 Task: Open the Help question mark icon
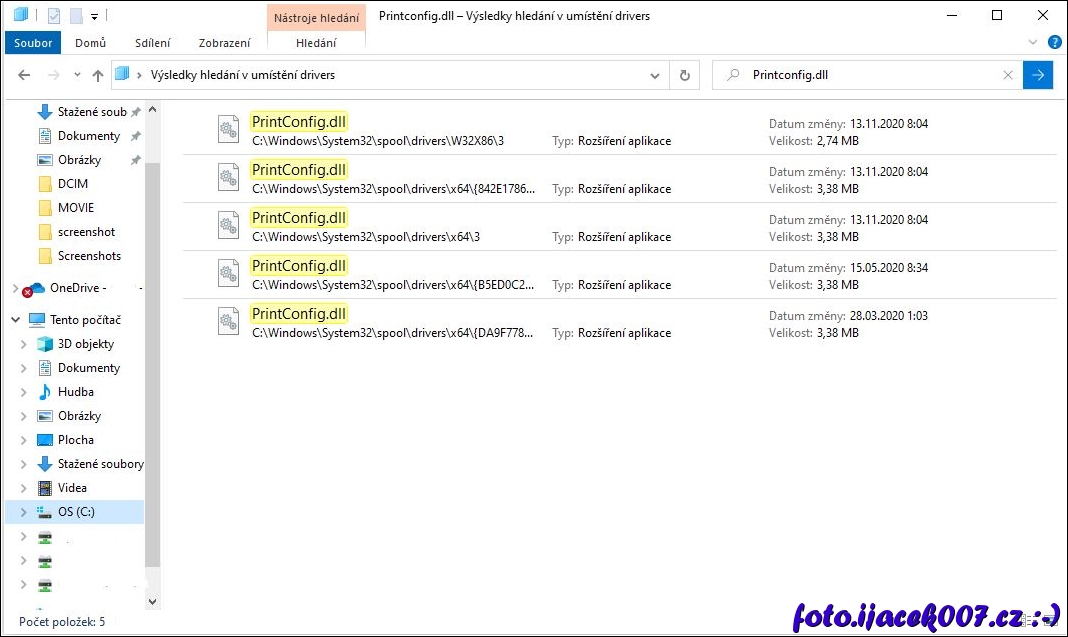point(1054,43)
